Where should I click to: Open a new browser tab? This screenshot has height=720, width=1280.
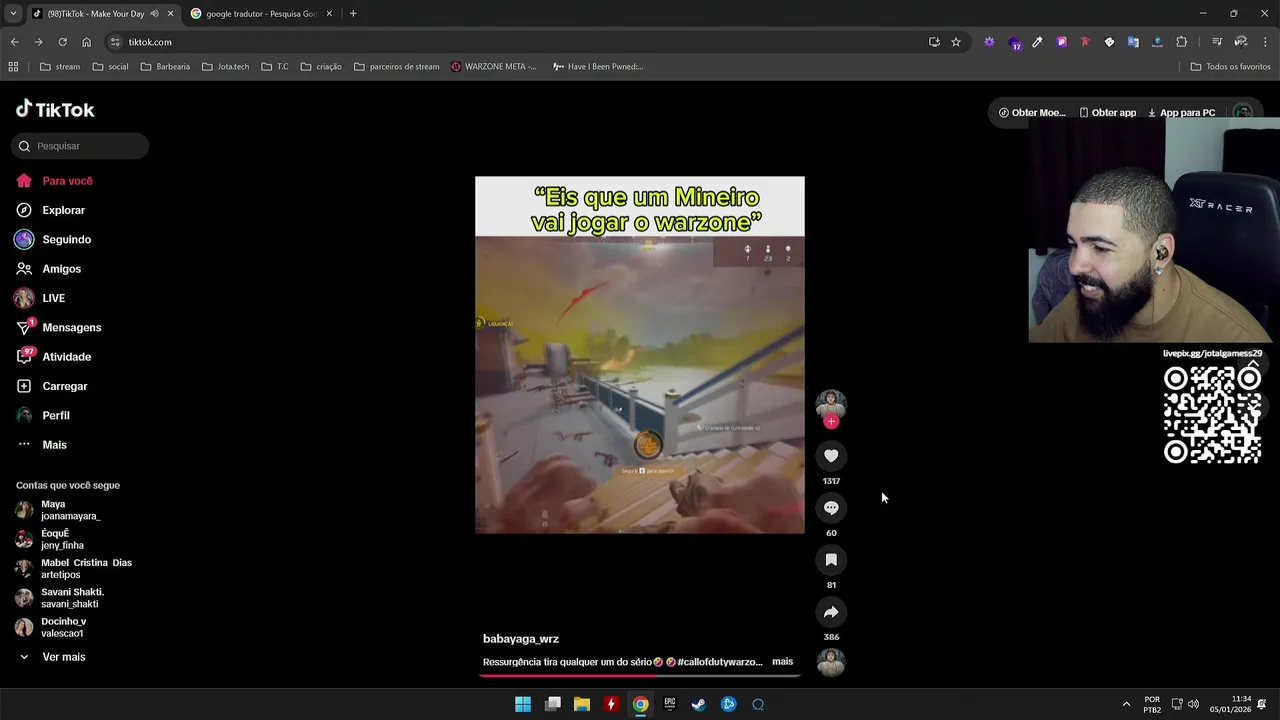click(x=353, y=14)
